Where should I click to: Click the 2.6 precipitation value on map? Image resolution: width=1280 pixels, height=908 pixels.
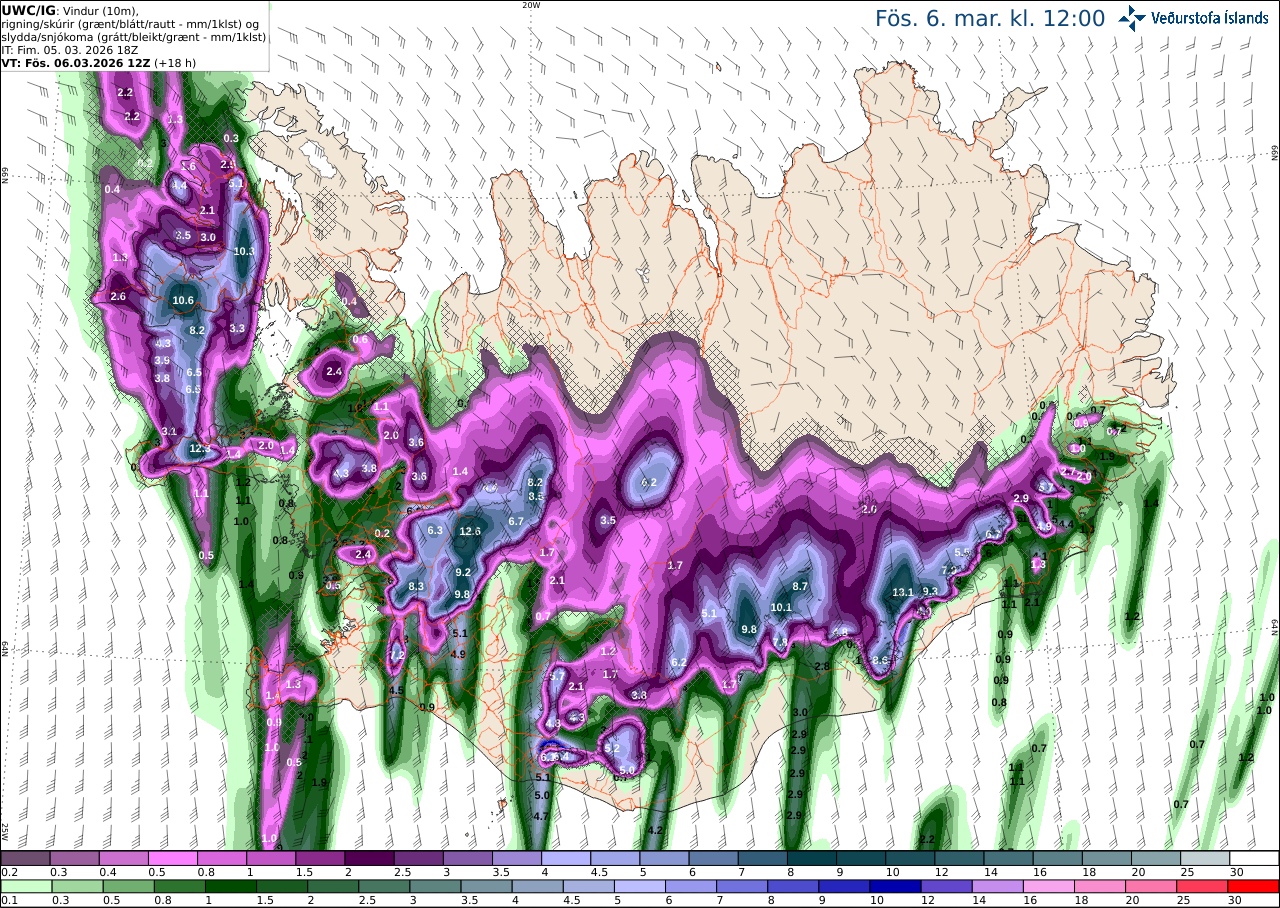pyautogui.click(x=118, y=296)
